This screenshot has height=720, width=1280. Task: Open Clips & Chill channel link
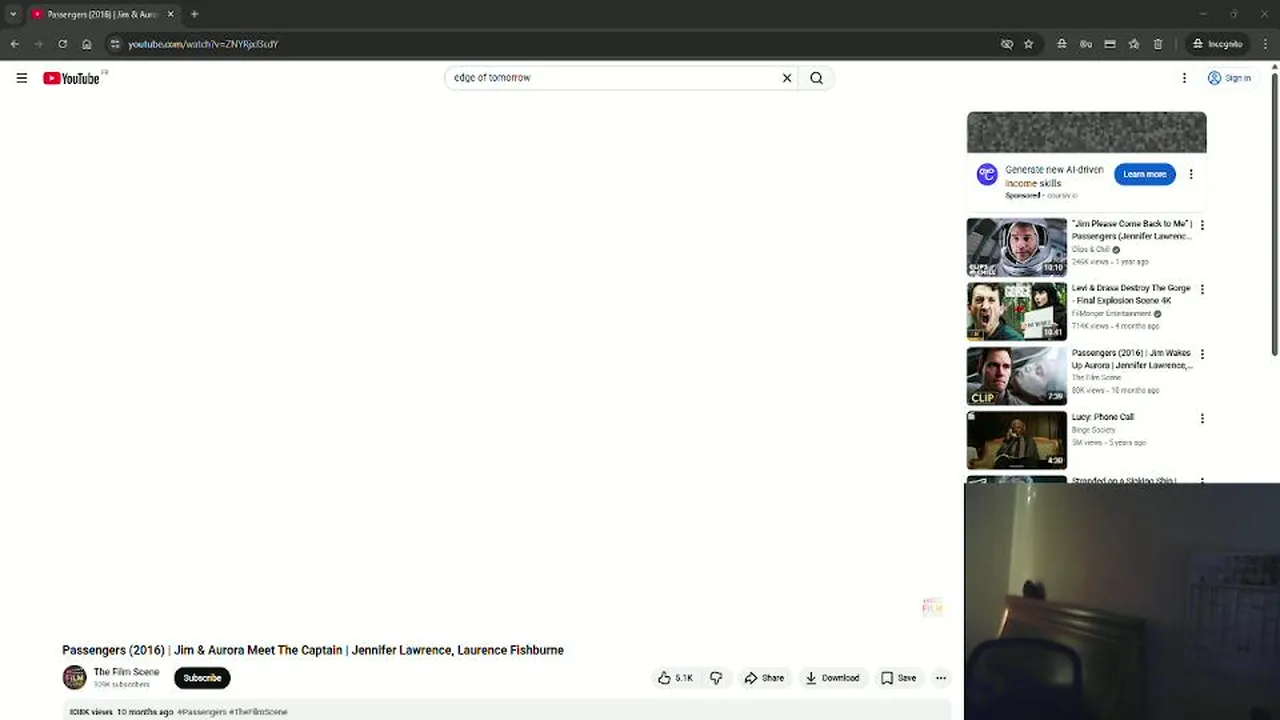pos(1090,249)
